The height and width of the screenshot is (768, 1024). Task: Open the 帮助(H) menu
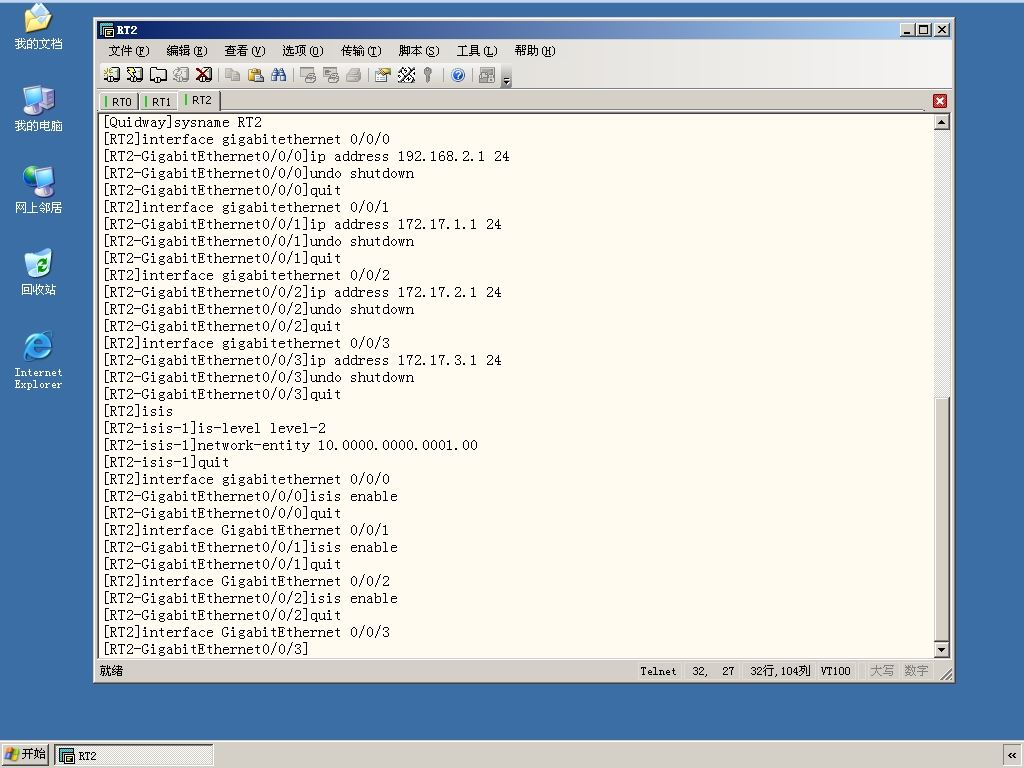tap(535, 51)
